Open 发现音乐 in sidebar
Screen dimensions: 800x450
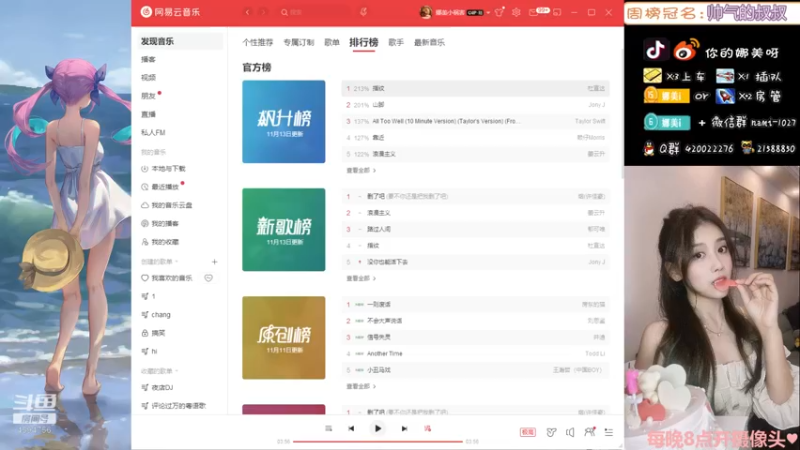(180, 41)
